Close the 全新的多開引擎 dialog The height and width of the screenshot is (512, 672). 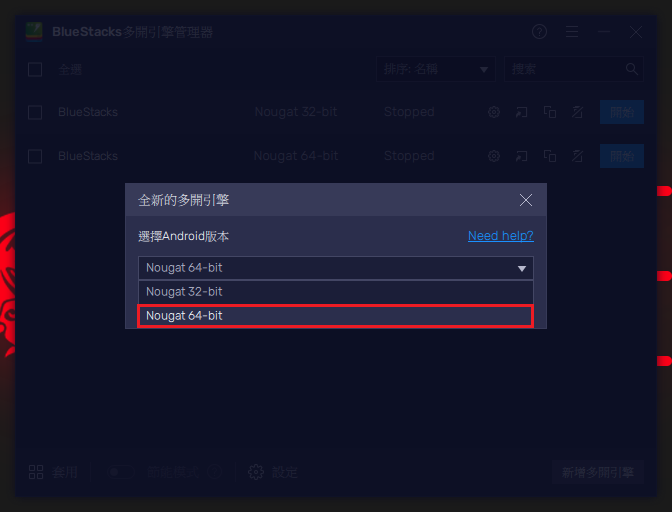pos(526,200)
